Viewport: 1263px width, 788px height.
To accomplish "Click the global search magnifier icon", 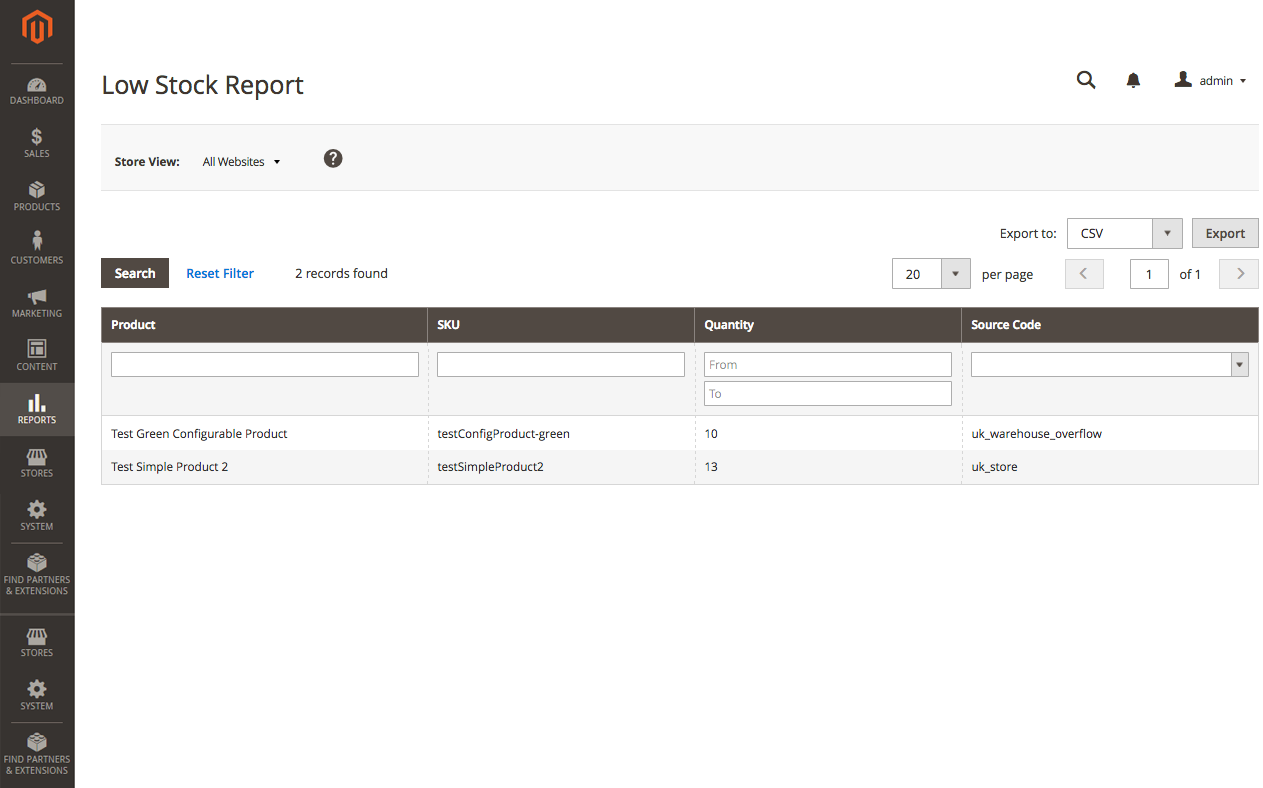I will coord(1086,80).
